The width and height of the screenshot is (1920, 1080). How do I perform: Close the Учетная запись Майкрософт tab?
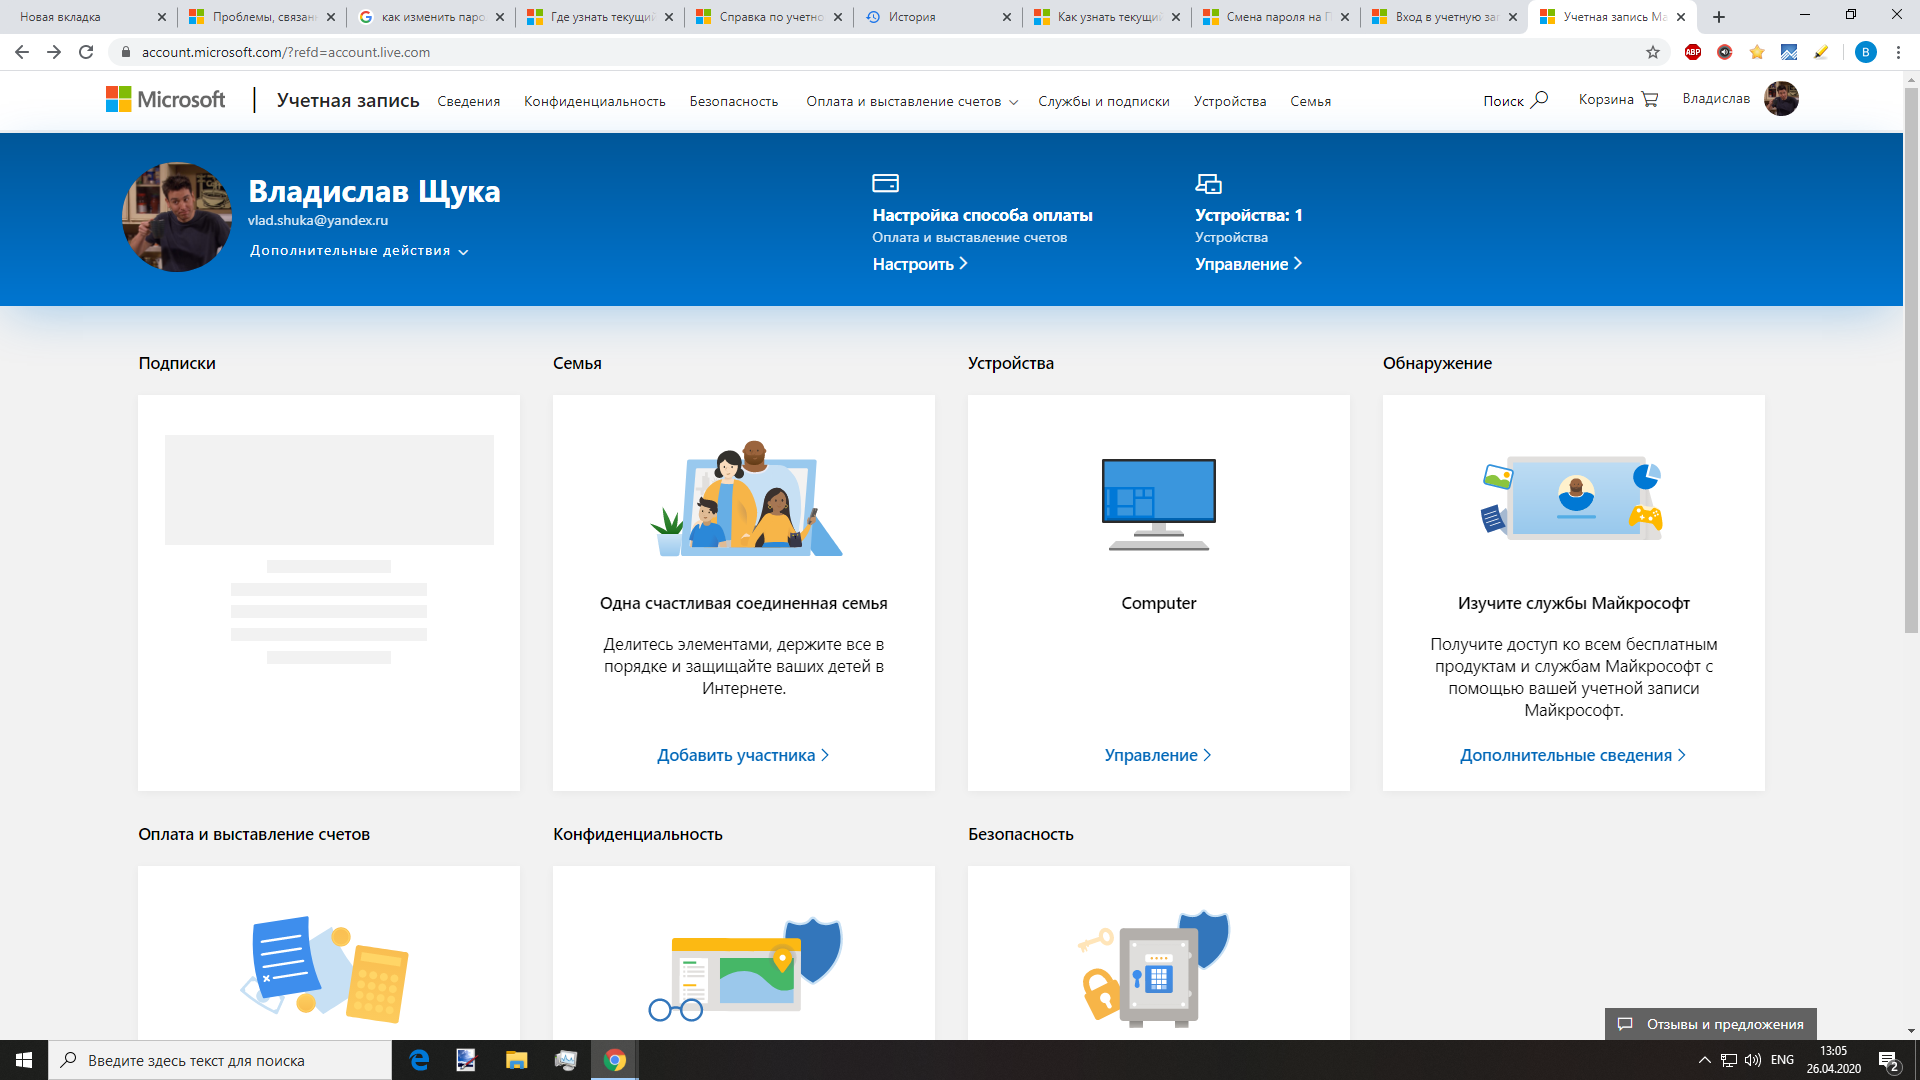click(x=1681, y=17)
